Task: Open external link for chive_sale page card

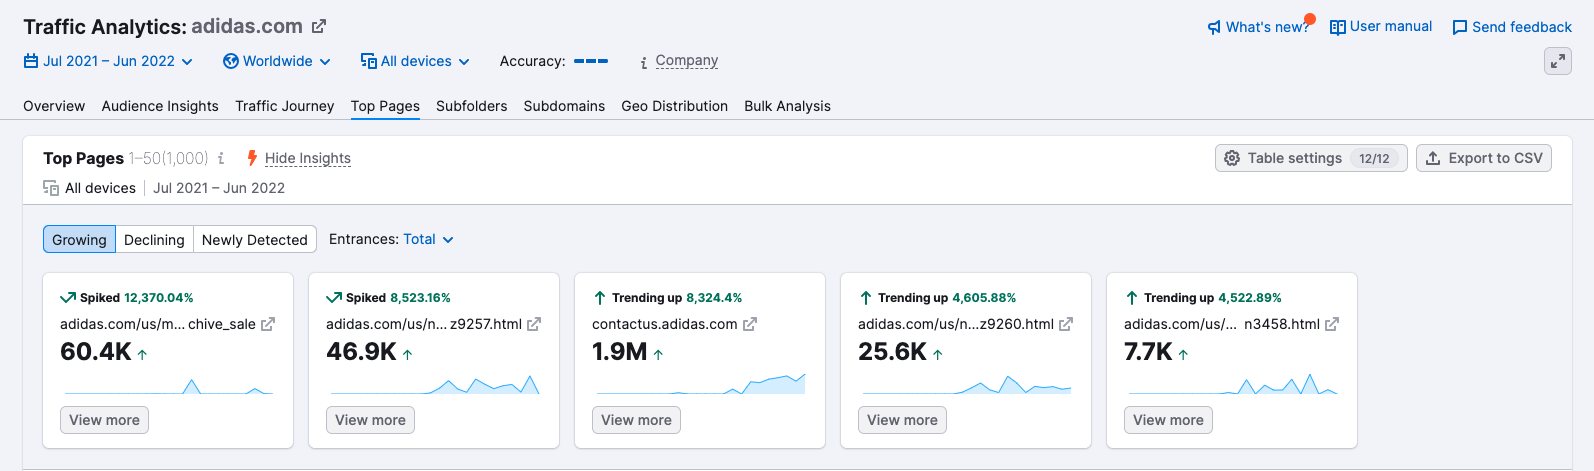Action: [x=268, y=324]
